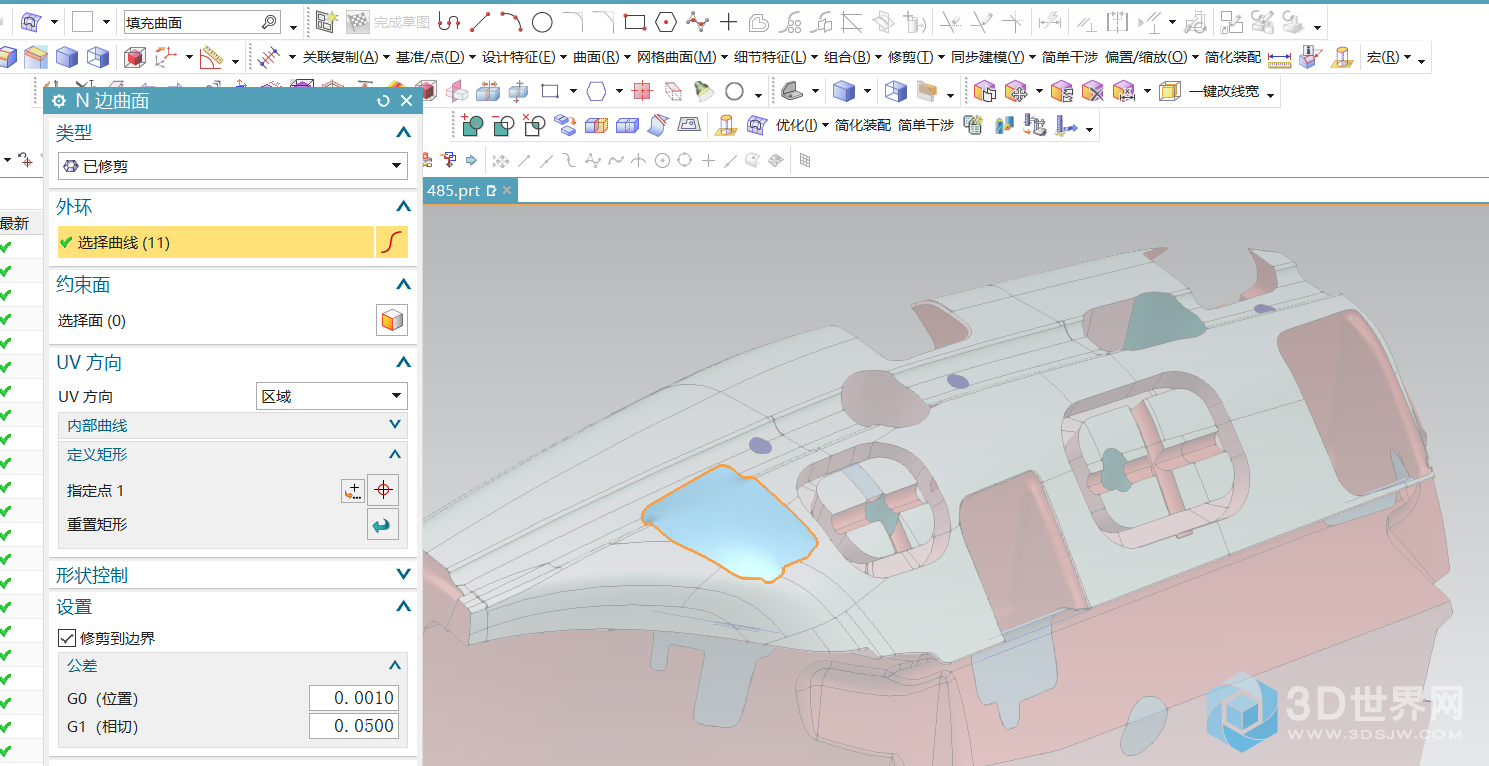Screen dimensions: 1489x766
Task: Click the Delete Face cube icon
Action: point(1092,92)
